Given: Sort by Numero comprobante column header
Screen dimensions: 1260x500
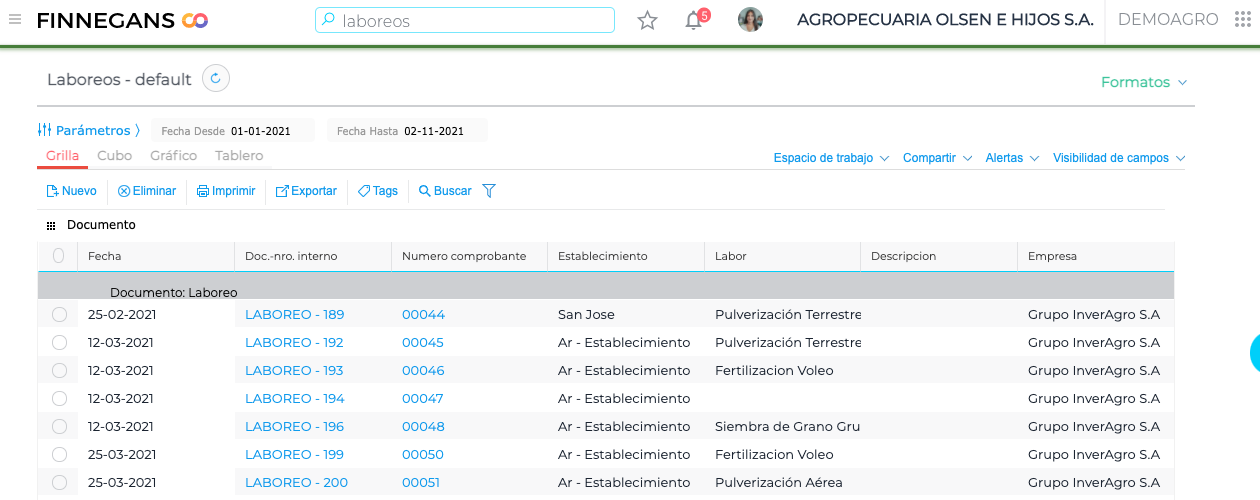Looking at the screenshot, I should point(469,256).
